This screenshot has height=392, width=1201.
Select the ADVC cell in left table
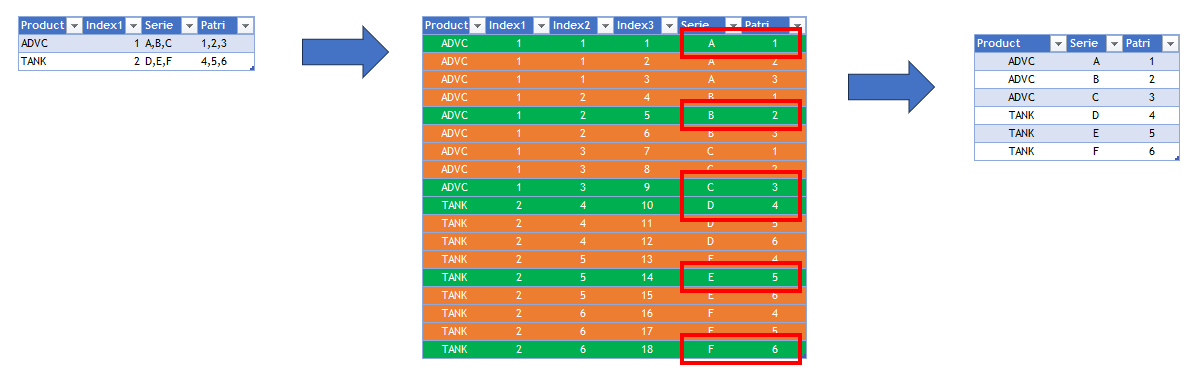coord(51,44)
